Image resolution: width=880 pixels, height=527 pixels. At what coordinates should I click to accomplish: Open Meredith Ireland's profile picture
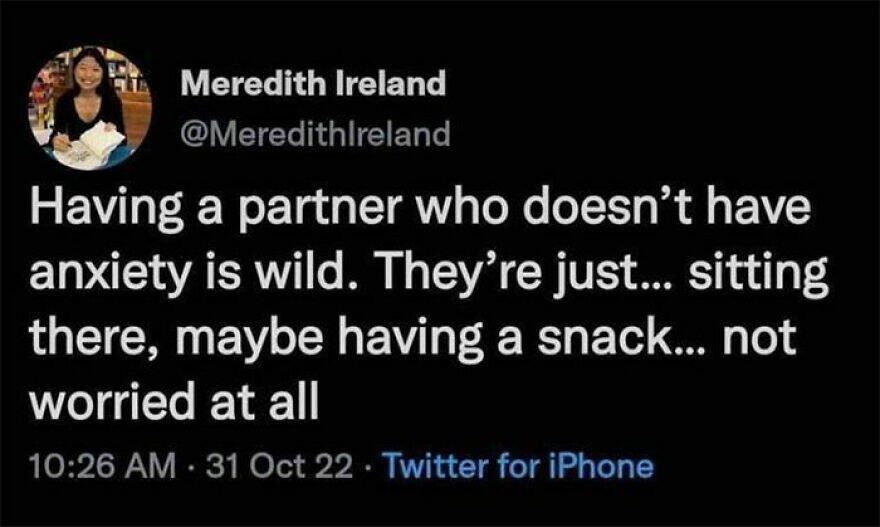click(91, 107)
